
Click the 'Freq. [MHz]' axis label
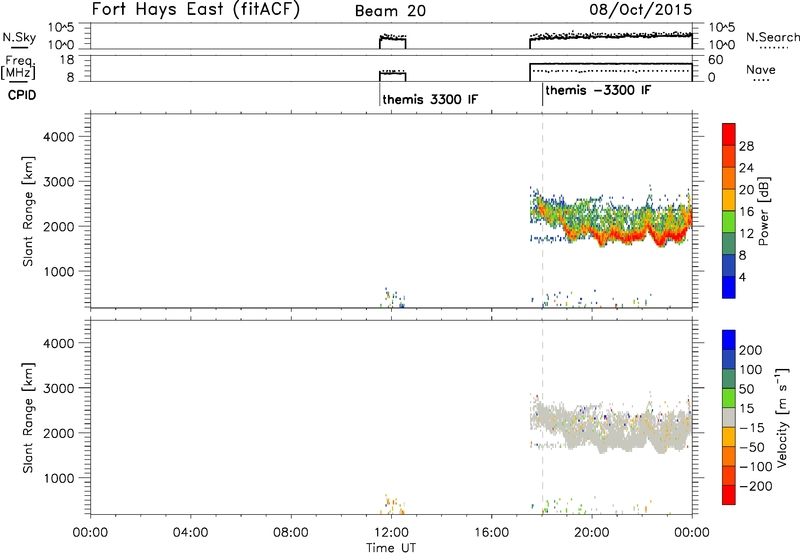[x=18, y=67]
